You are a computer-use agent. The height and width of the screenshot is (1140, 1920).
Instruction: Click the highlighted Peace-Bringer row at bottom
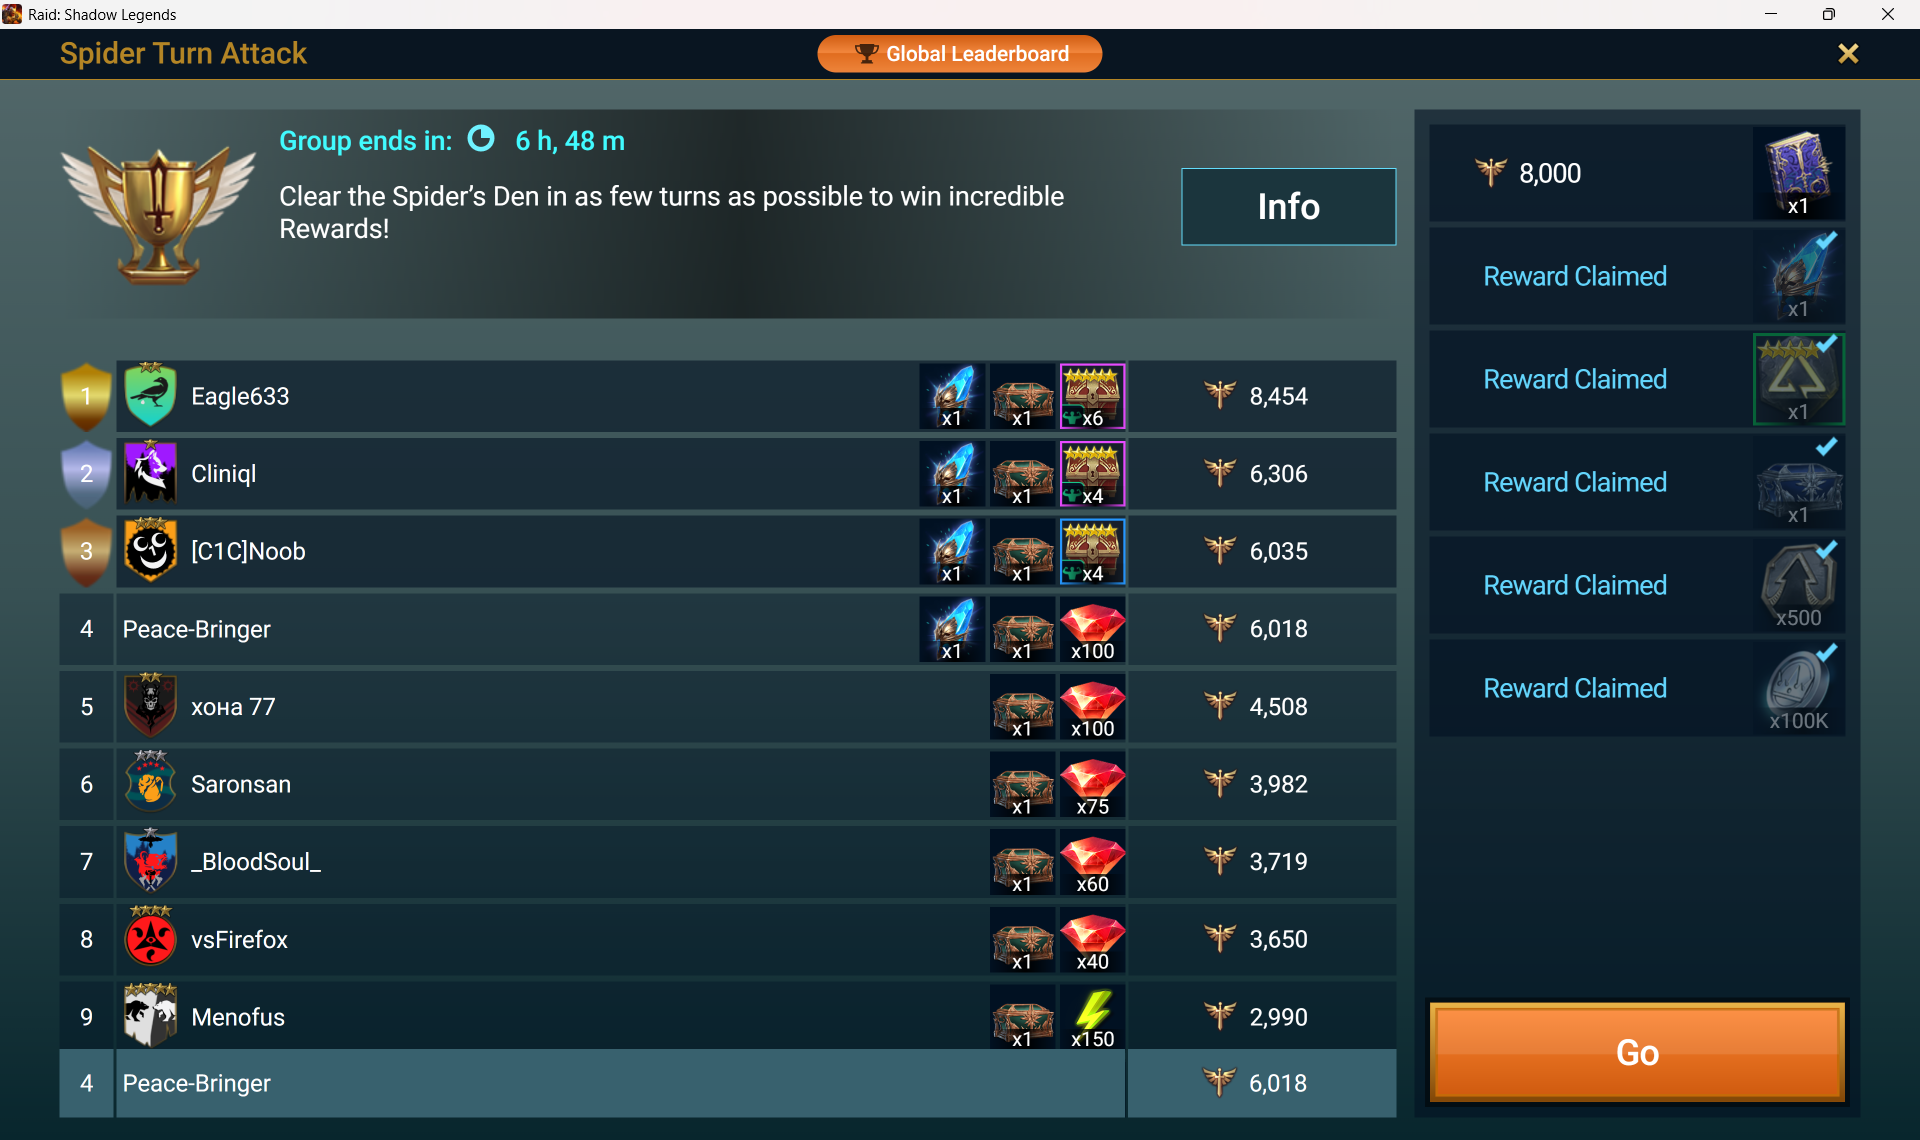pyautogui.click(x=728, y=1083)
